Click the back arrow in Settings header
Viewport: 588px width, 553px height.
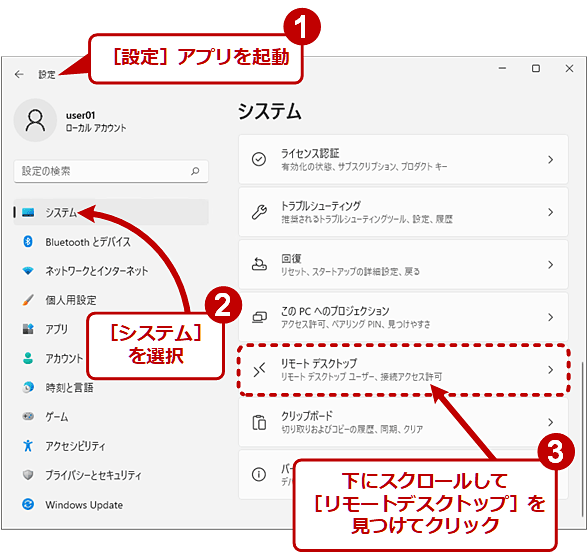(x=19, y=74)
